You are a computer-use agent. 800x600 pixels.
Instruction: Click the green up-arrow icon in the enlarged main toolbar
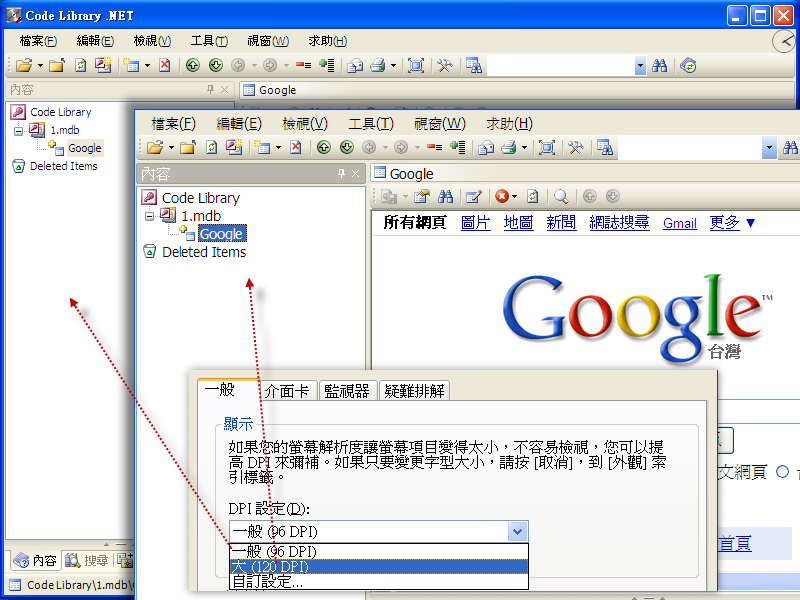pos(323,147)
